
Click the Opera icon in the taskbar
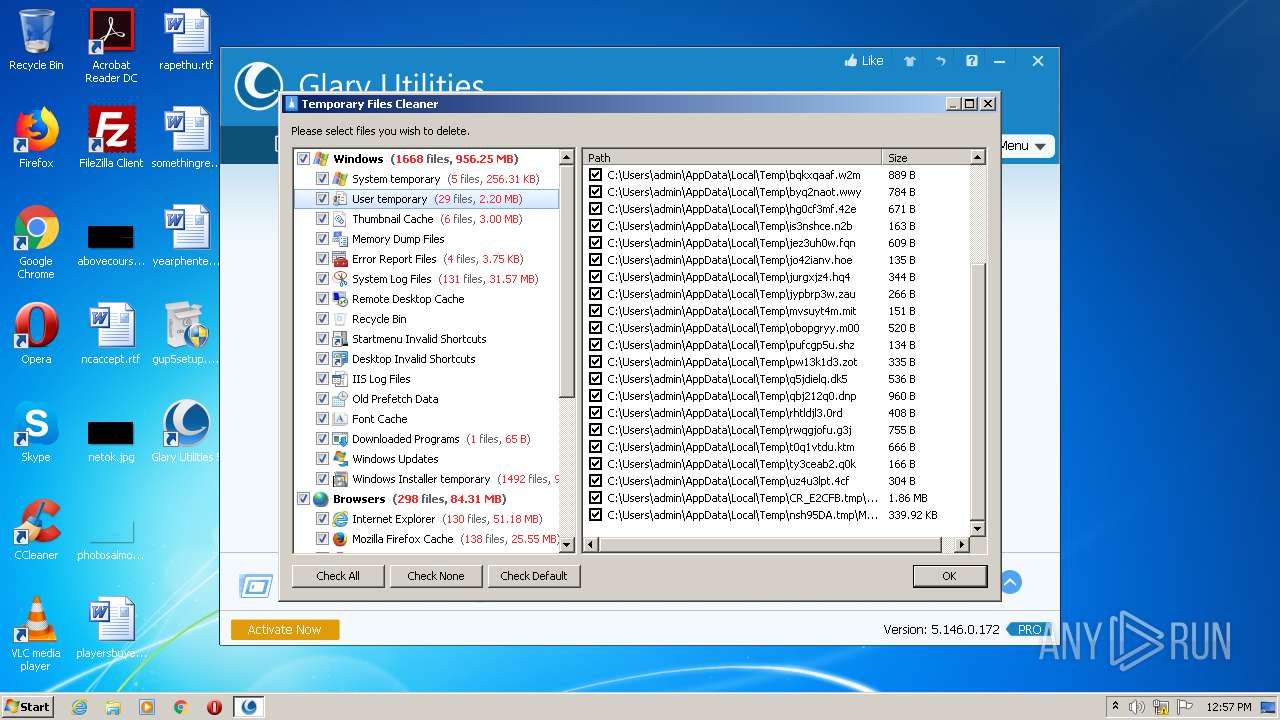[x=214, y=707]
